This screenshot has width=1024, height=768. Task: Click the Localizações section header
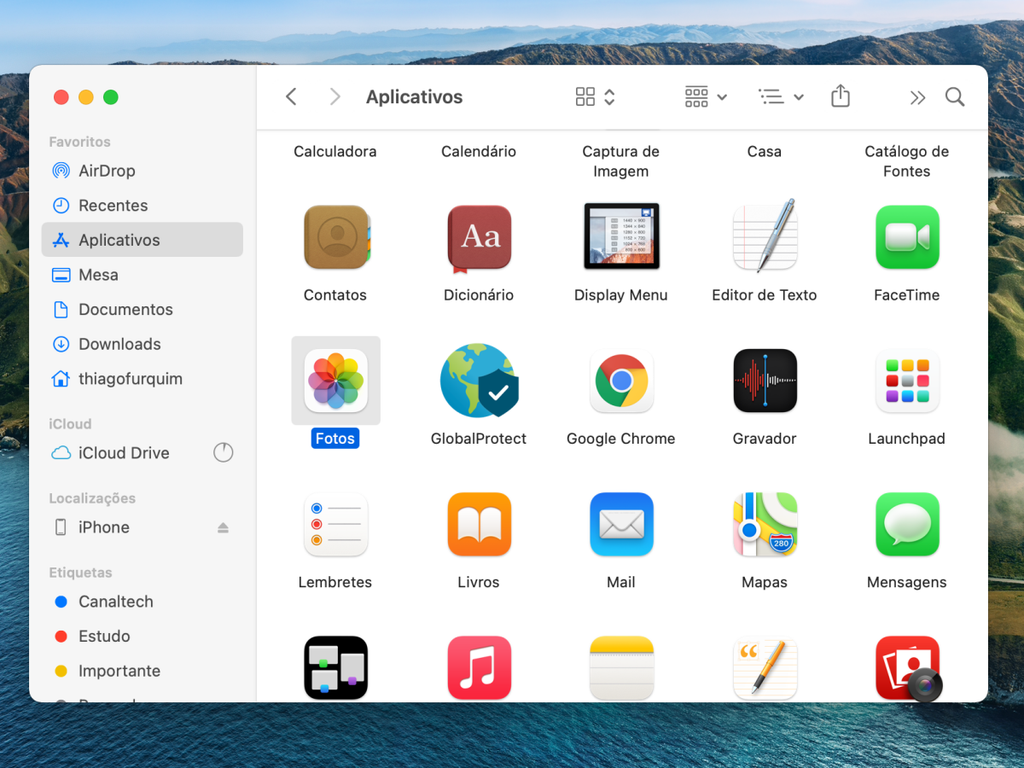tap(92, 498)
